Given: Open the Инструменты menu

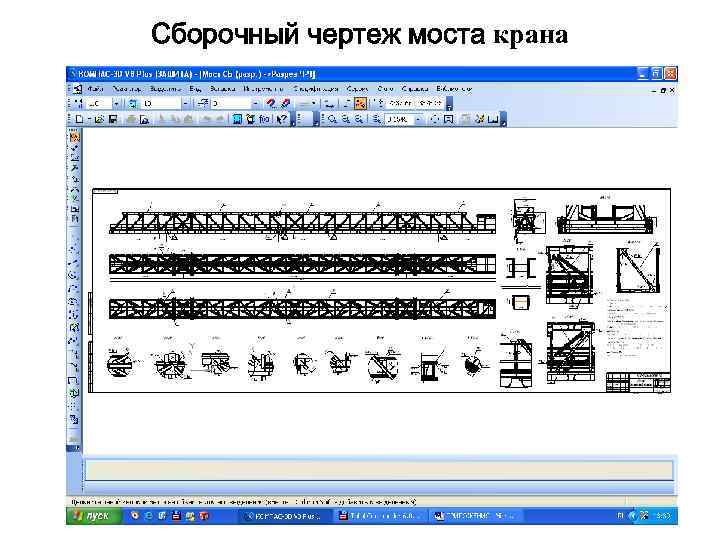Looking at the screenshot, I should click(264, 89).
